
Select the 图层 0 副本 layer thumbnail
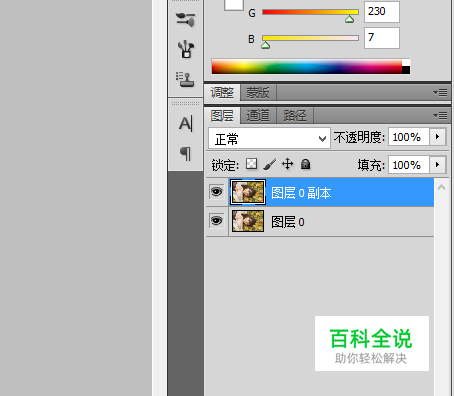(x=248, y=192)
